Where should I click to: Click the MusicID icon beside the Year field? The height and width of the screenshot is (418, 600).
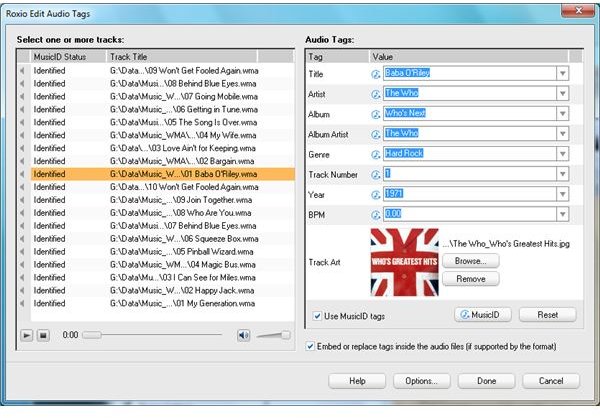[376, 194]
